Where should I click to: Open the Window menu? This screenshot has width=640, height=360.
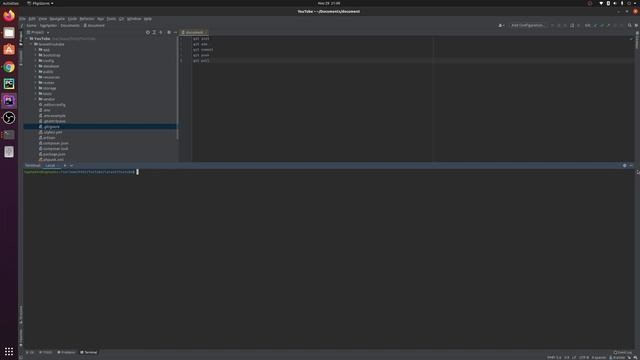(x=134, y=19)
